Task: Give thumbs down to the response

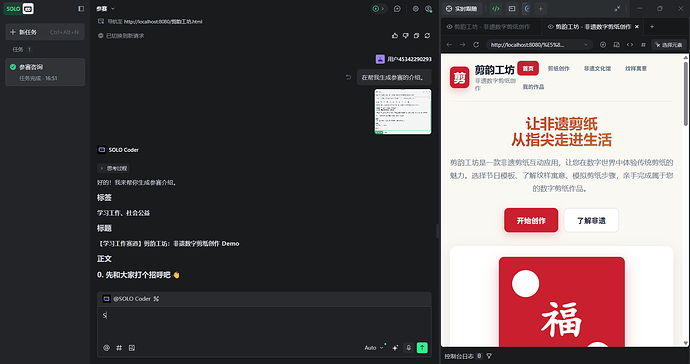Action: (406, 36)
